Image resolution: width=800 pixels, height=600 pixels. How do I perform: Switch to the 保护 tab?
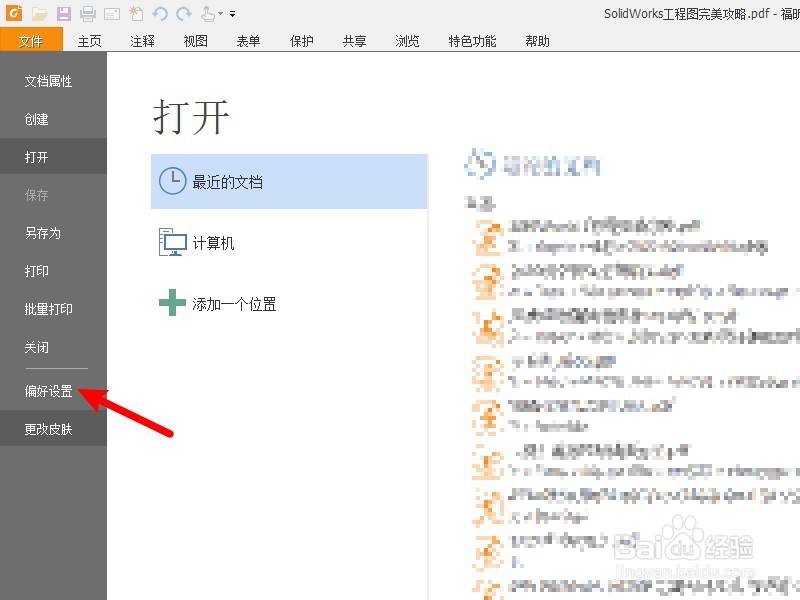point(302,41)
